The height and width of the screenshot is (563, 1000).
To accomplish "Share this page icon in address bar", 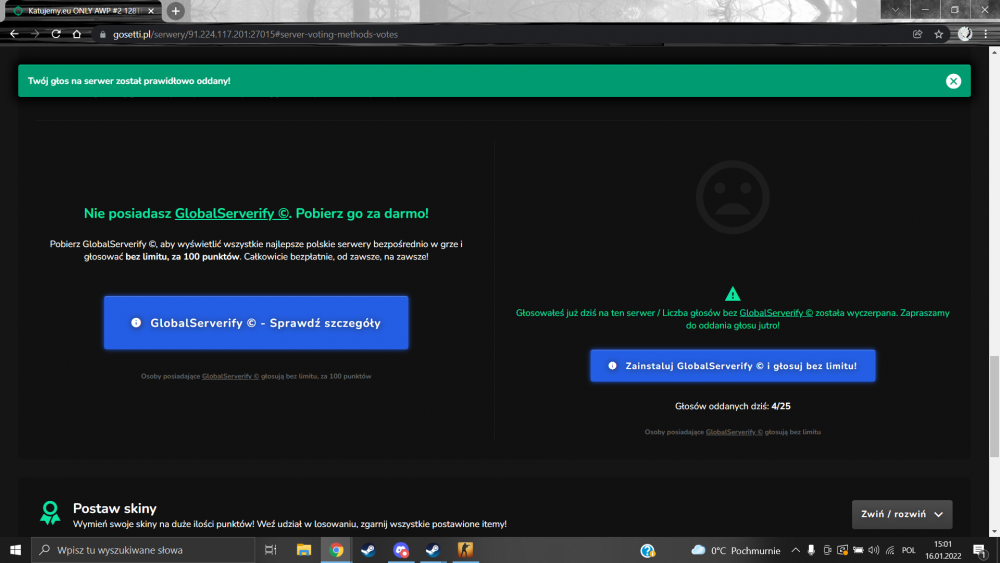I will click(x=917, y=34).
